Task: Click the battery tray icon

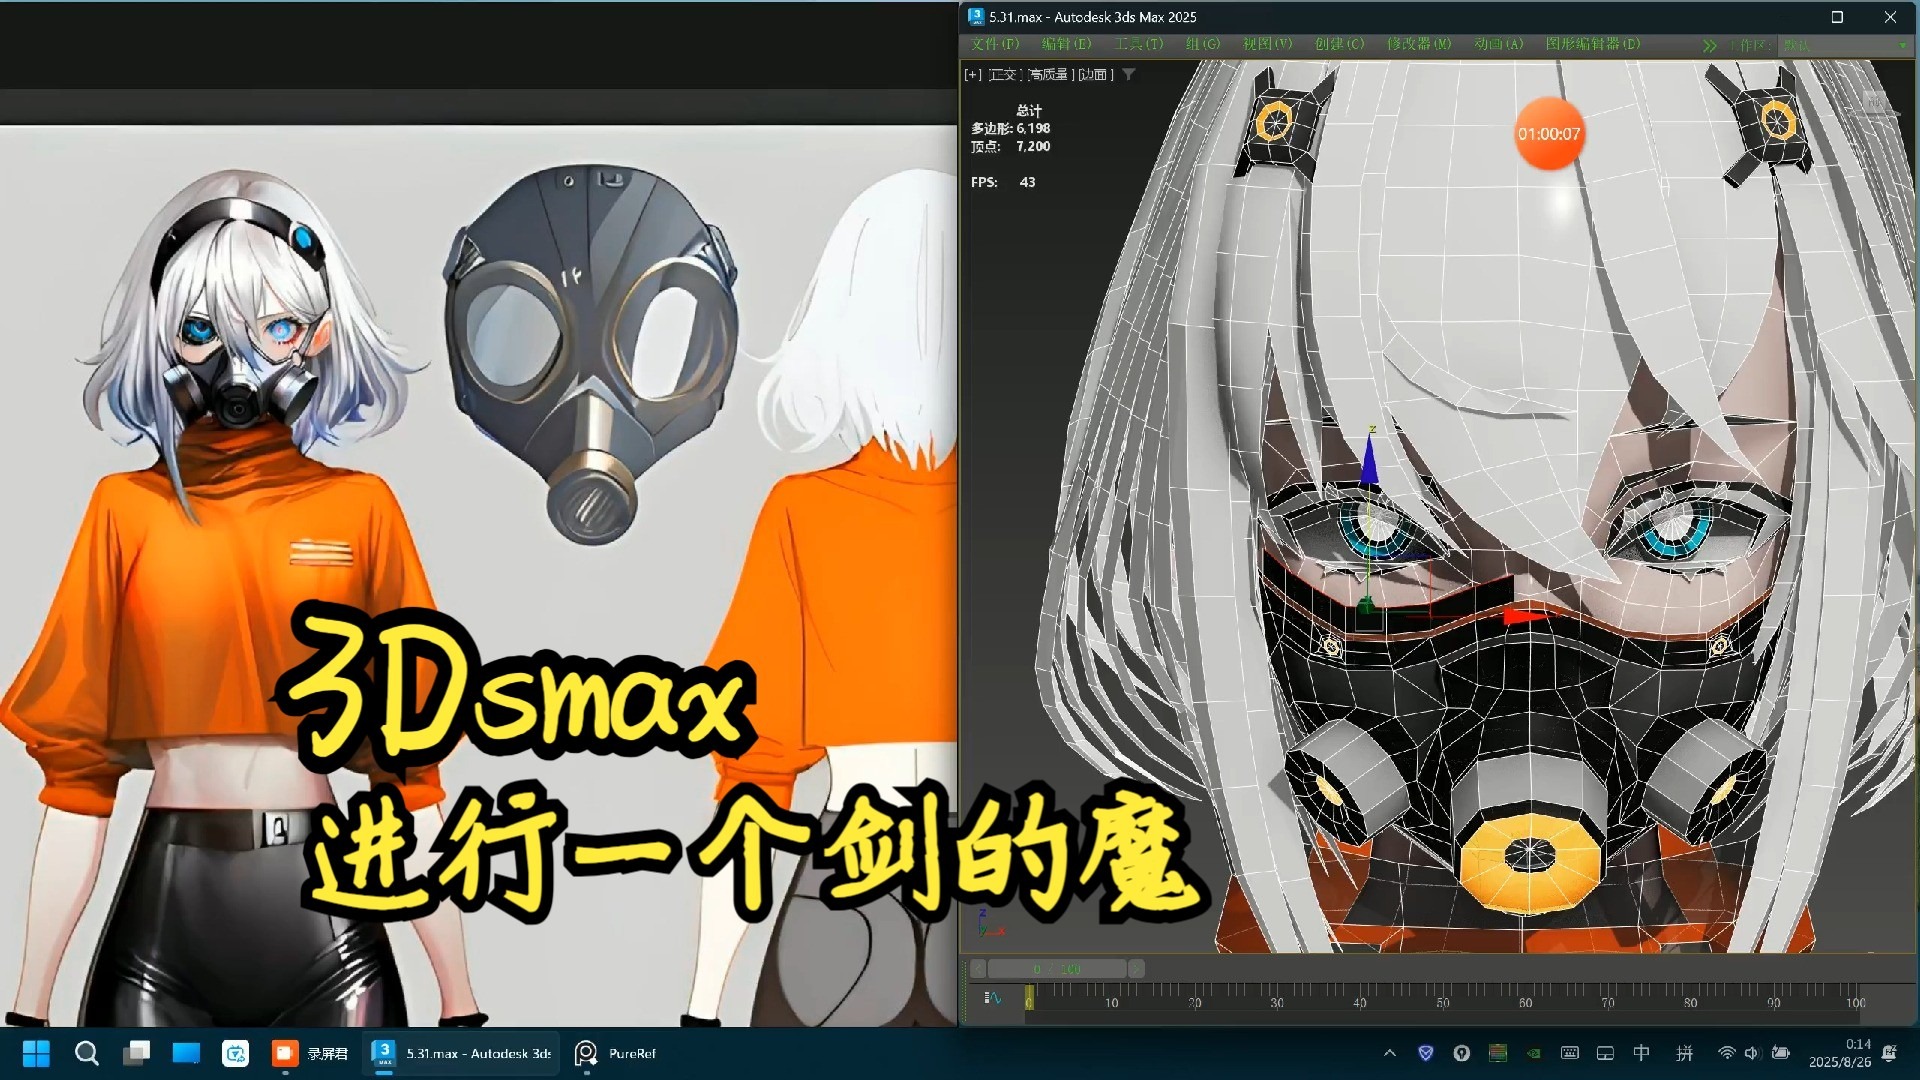Action: 1781,1053
